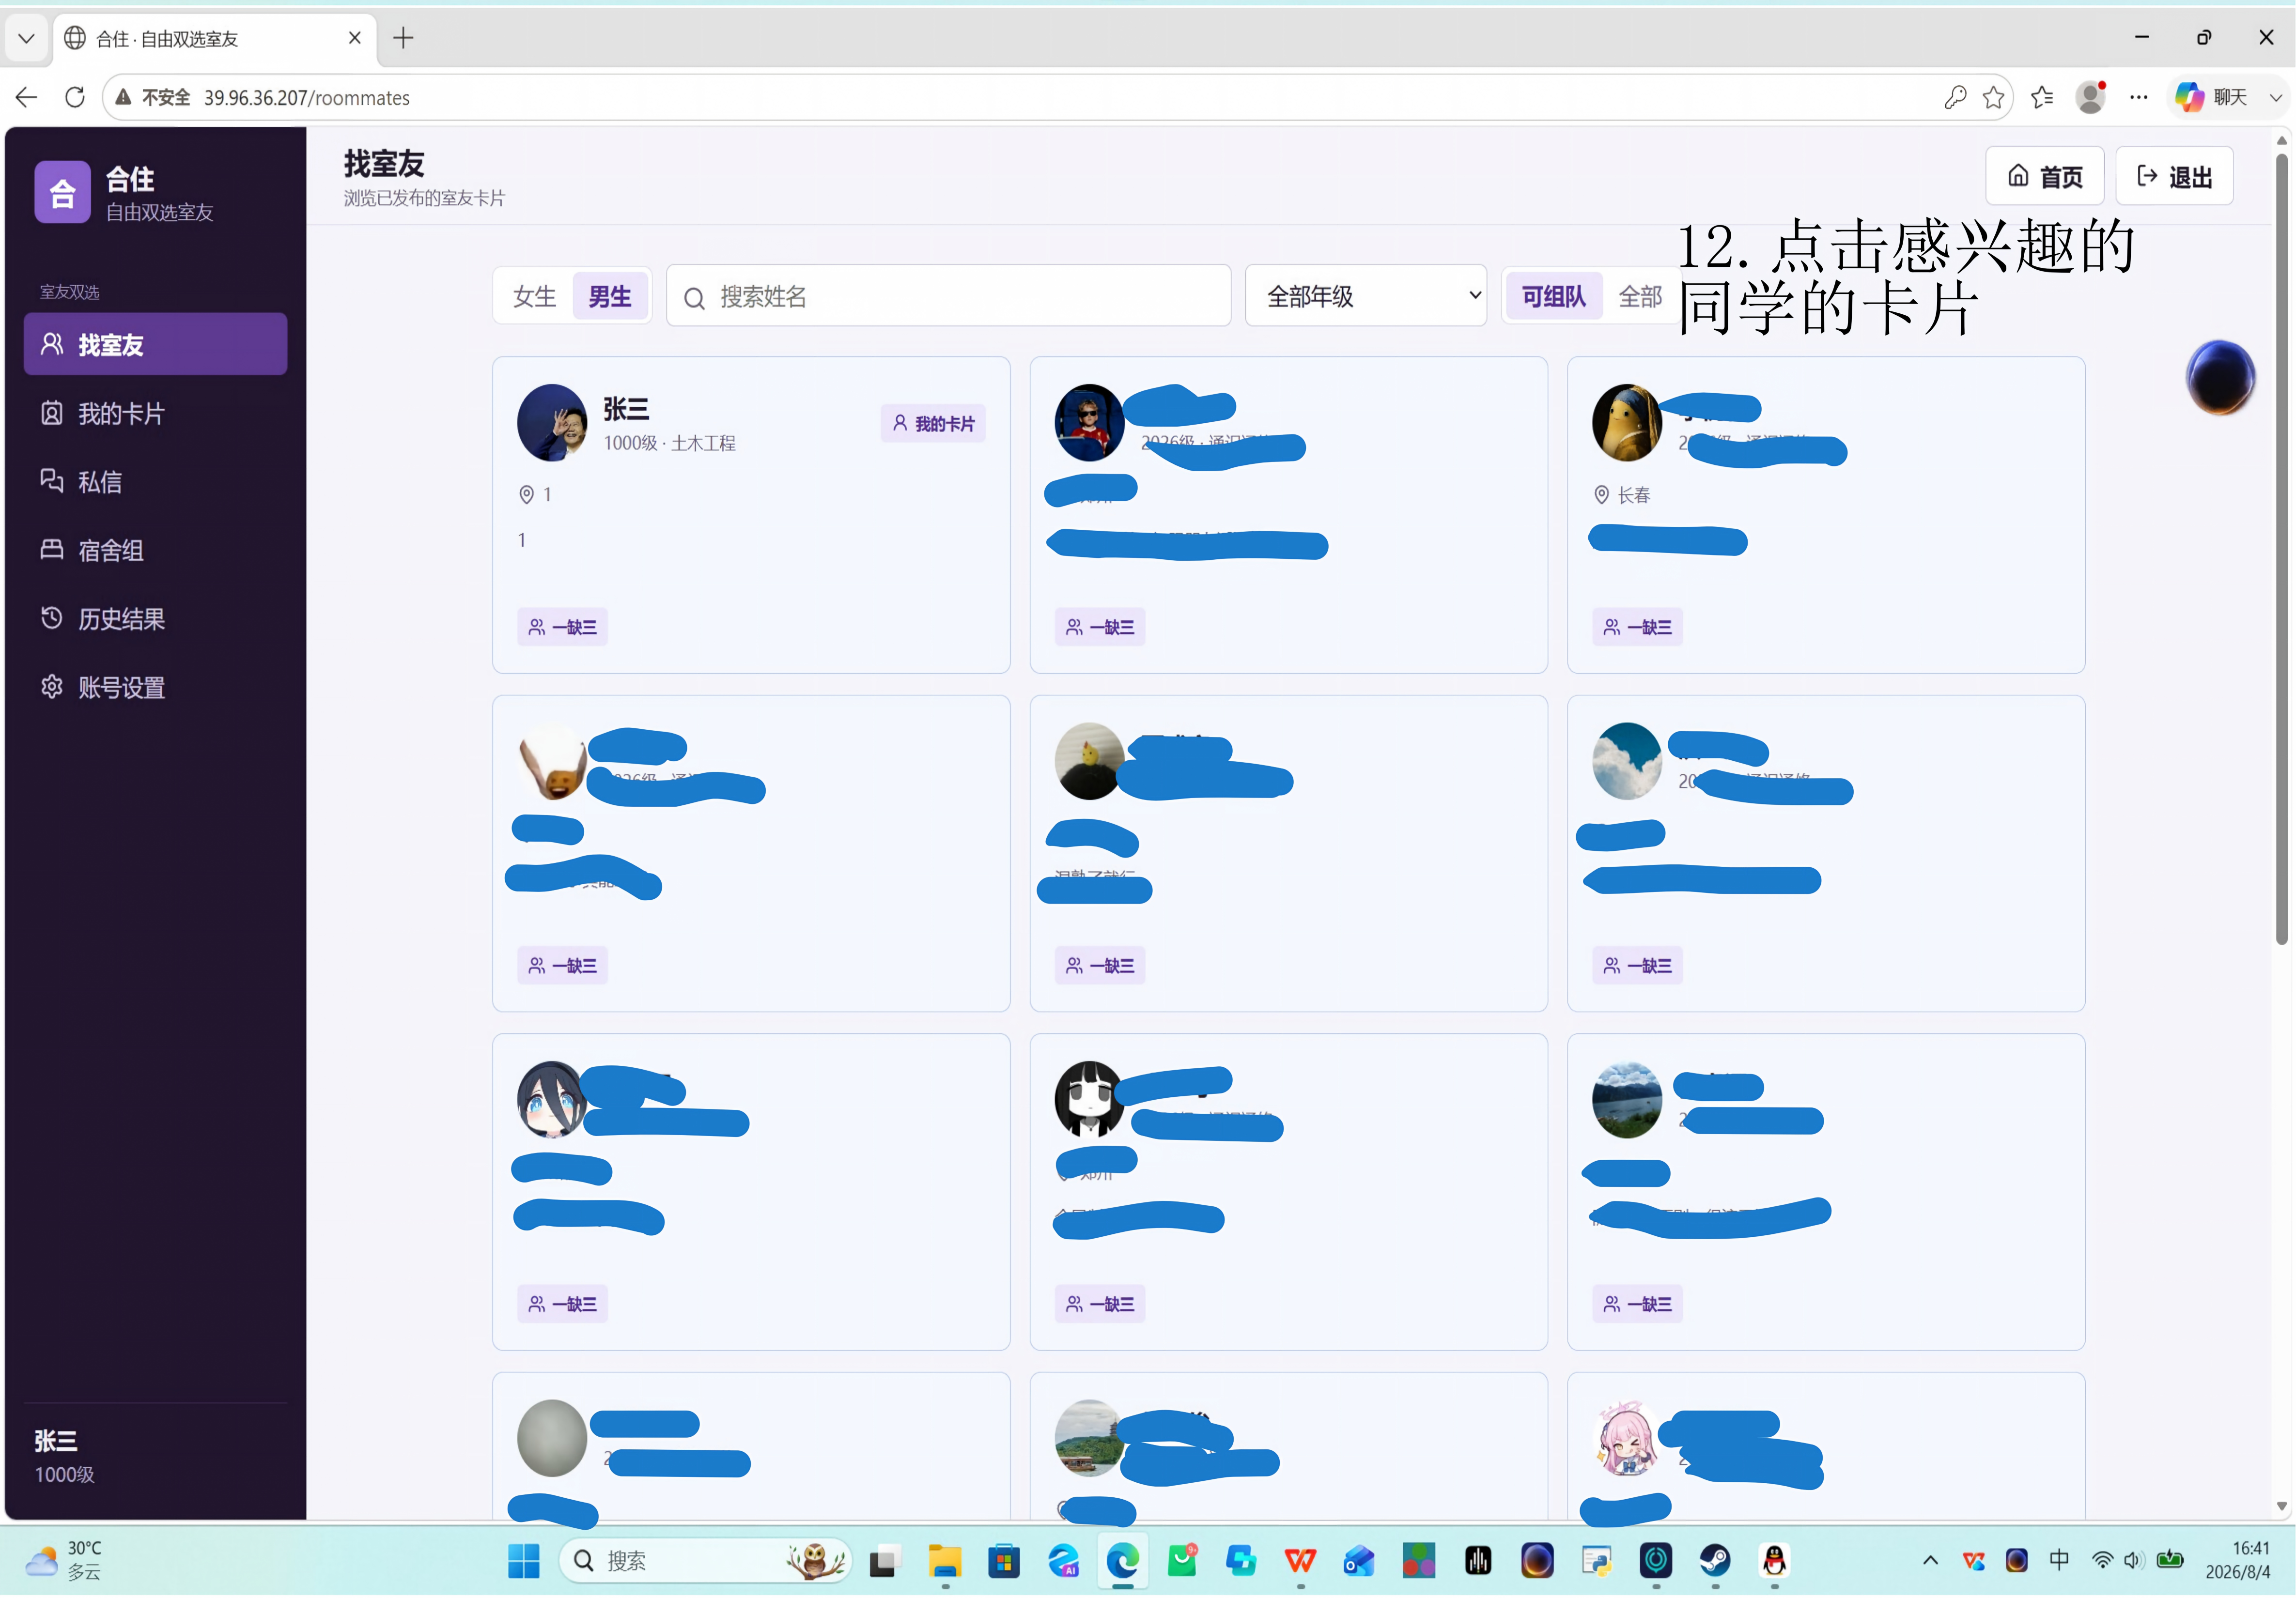Expand the tab list chevron
This screenshot has height=1598, width=2296.
click(27, 38)
